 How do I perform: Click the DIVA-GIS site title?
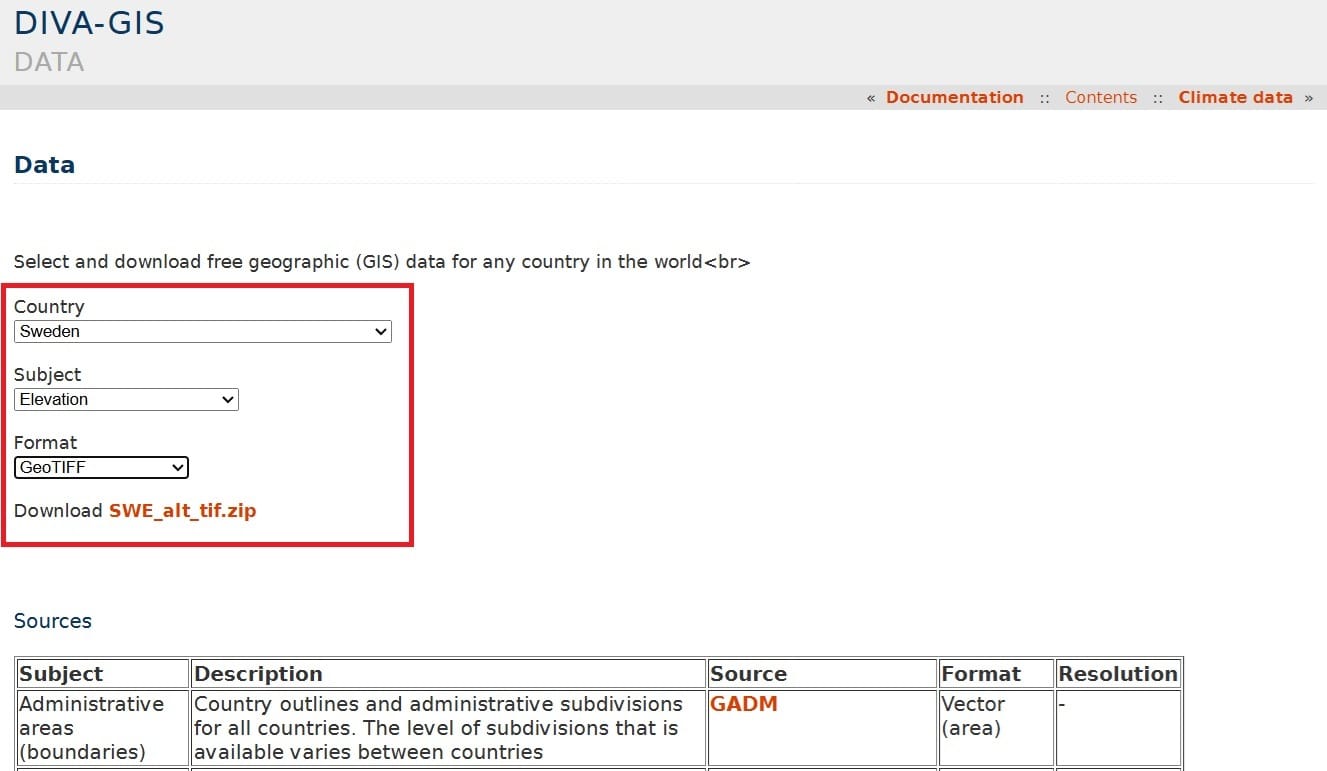point(89,23)
